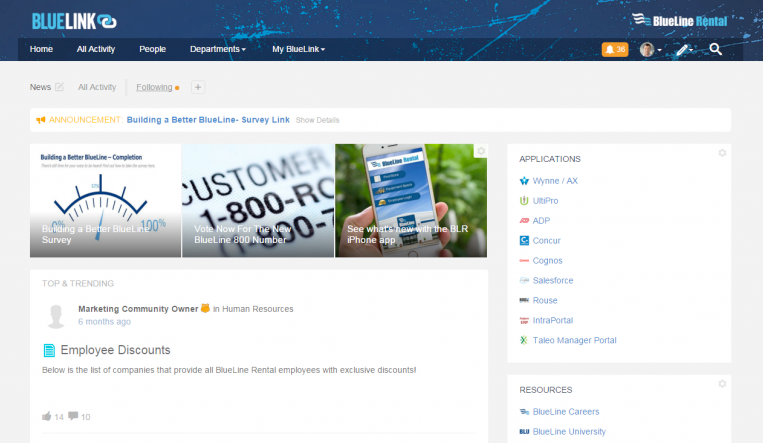Open the BLR iPhone app news tile
The width and height of the screenshot is (763, 443).
coord(411,201)
